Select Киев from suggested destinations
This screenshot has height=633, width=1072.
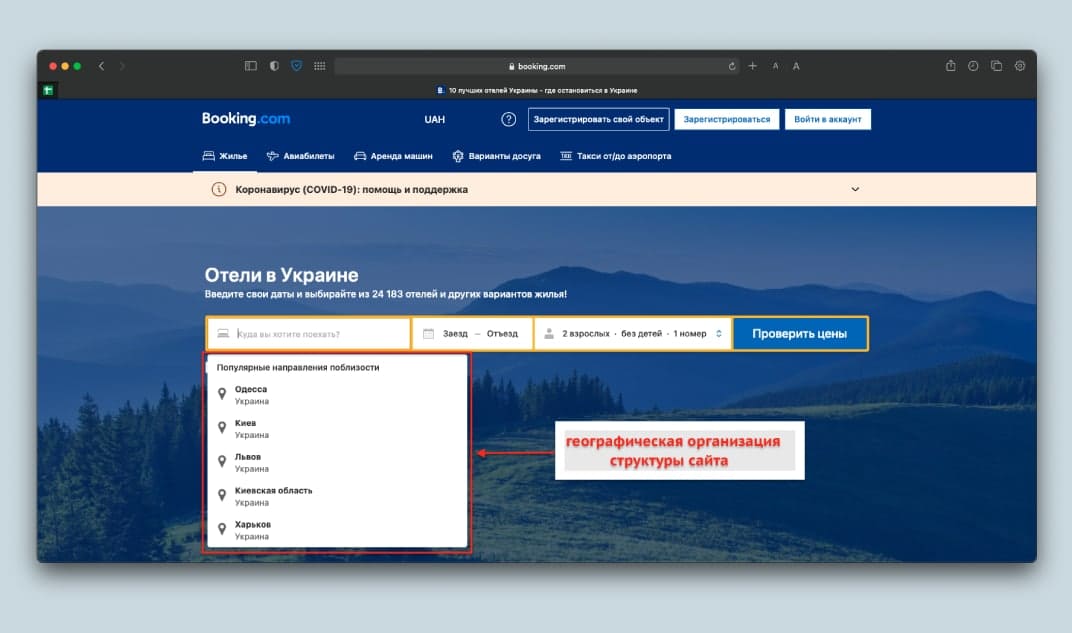[337, 429]
